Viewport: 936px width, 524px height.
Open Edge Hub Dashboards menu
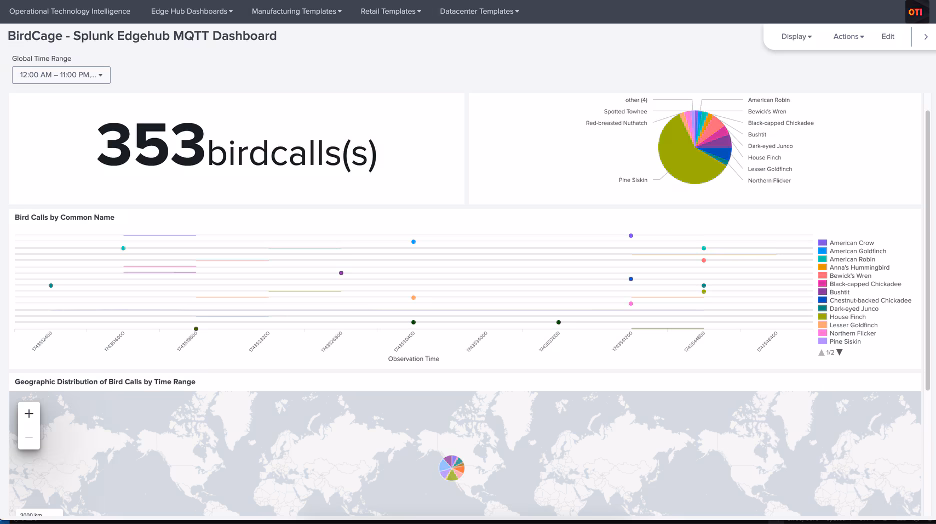pyautogui.click(x=192, y=11)
